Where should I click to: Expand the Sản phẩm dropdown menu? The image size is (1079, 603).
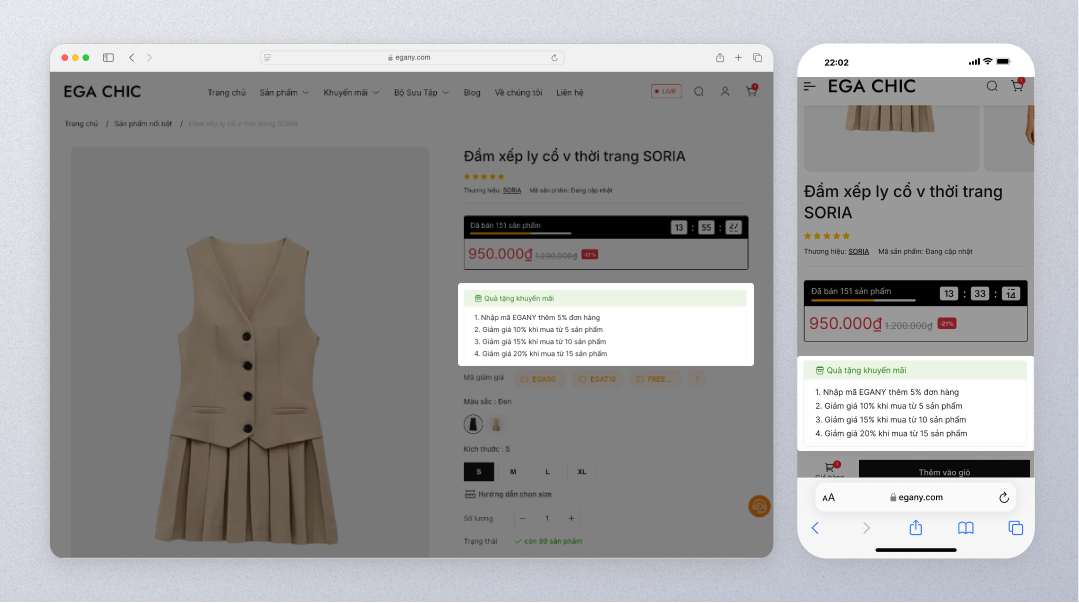point(284,93)
